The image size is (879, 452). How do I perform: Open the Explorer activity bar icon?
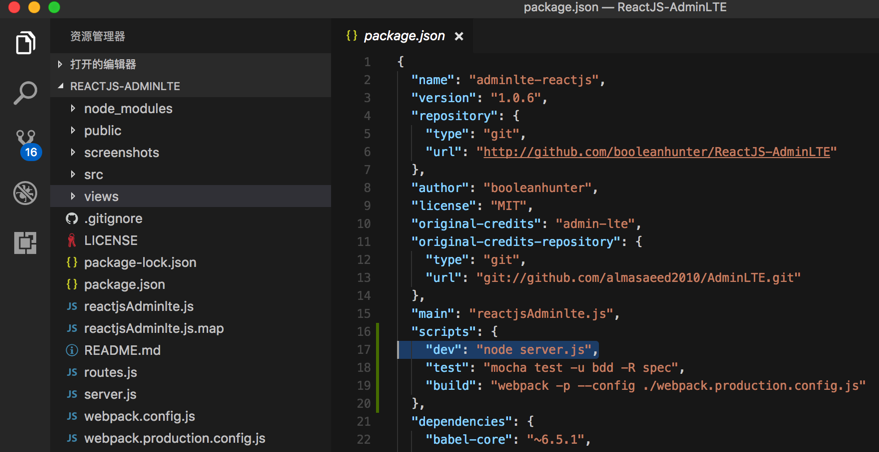click(25, 43)
